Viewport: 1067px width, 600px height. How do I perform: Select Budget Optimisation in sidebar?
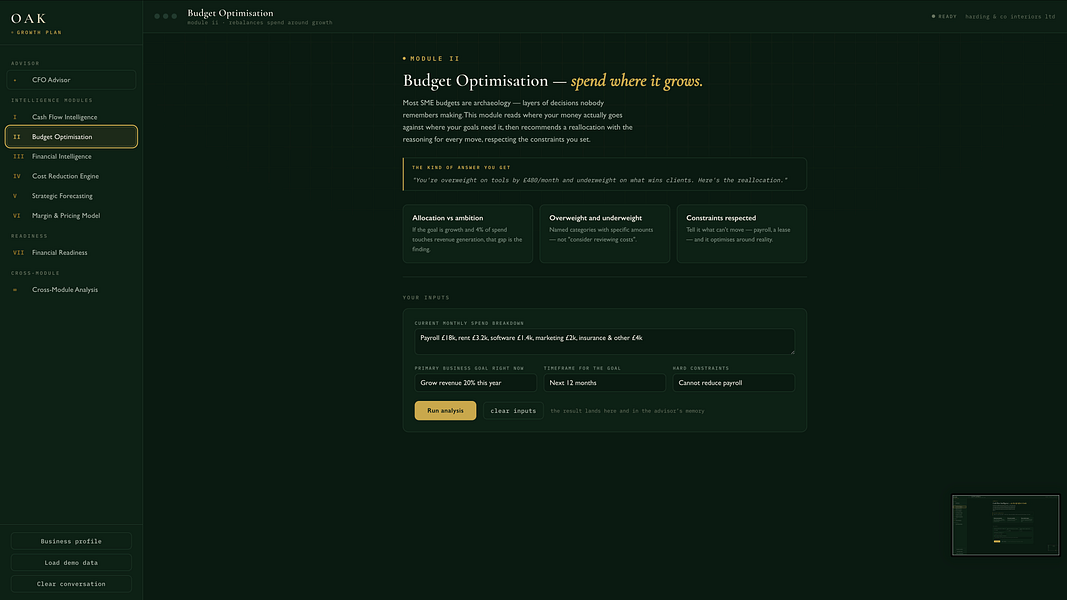coord(71,137)
